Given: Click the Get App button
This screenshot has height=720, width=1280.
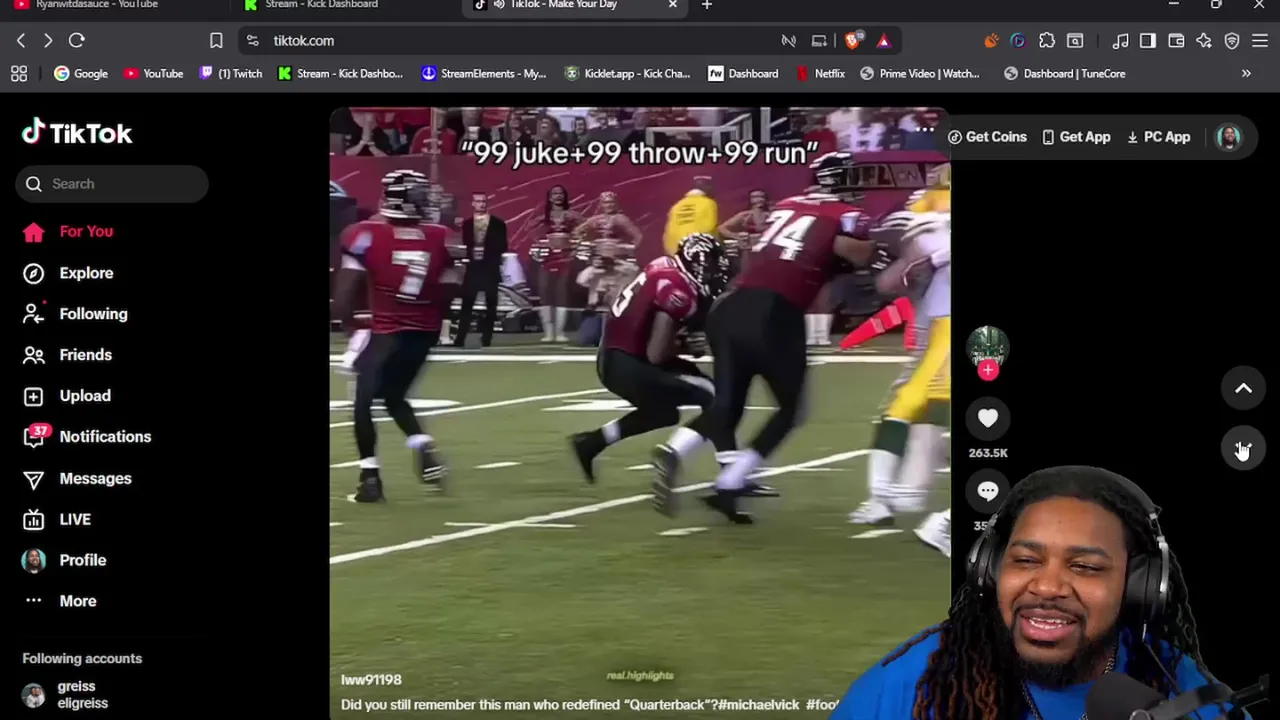Looking at the screenshot, I should (x=1076, y=137).
